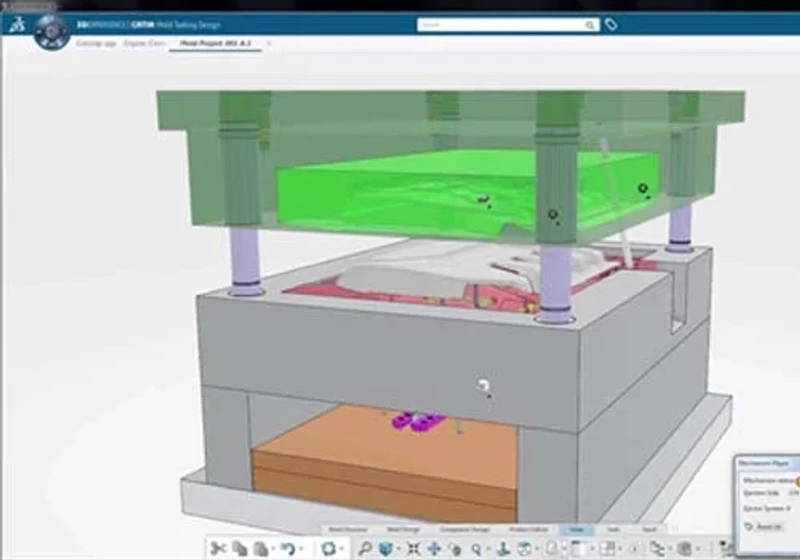
Task: Select the active View section tab
Action: [x=577, y=529]
